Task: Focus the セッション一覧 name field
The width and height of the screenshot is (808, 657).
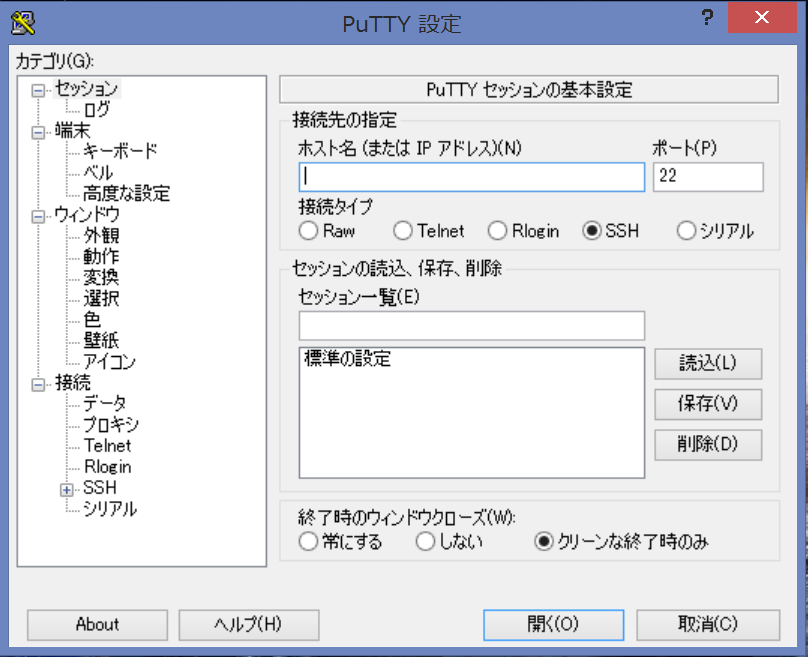Action: [472, 326]
